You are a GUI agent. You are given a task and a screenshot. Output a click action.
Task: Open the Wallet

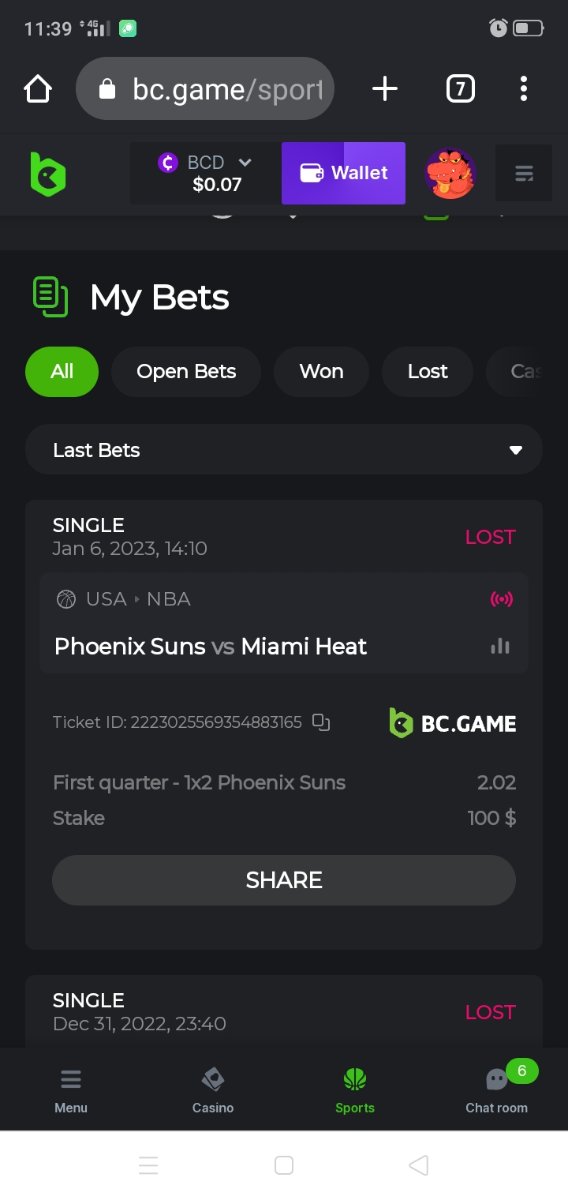344,173
